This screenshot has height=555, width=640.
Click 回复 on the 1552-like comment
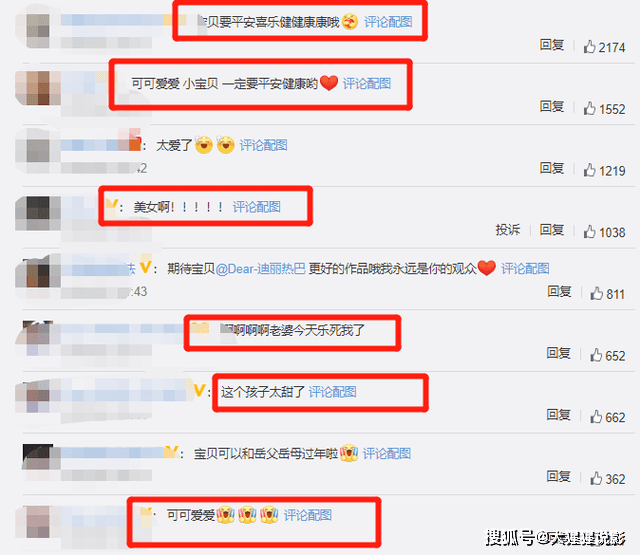[x=552, y=107]
